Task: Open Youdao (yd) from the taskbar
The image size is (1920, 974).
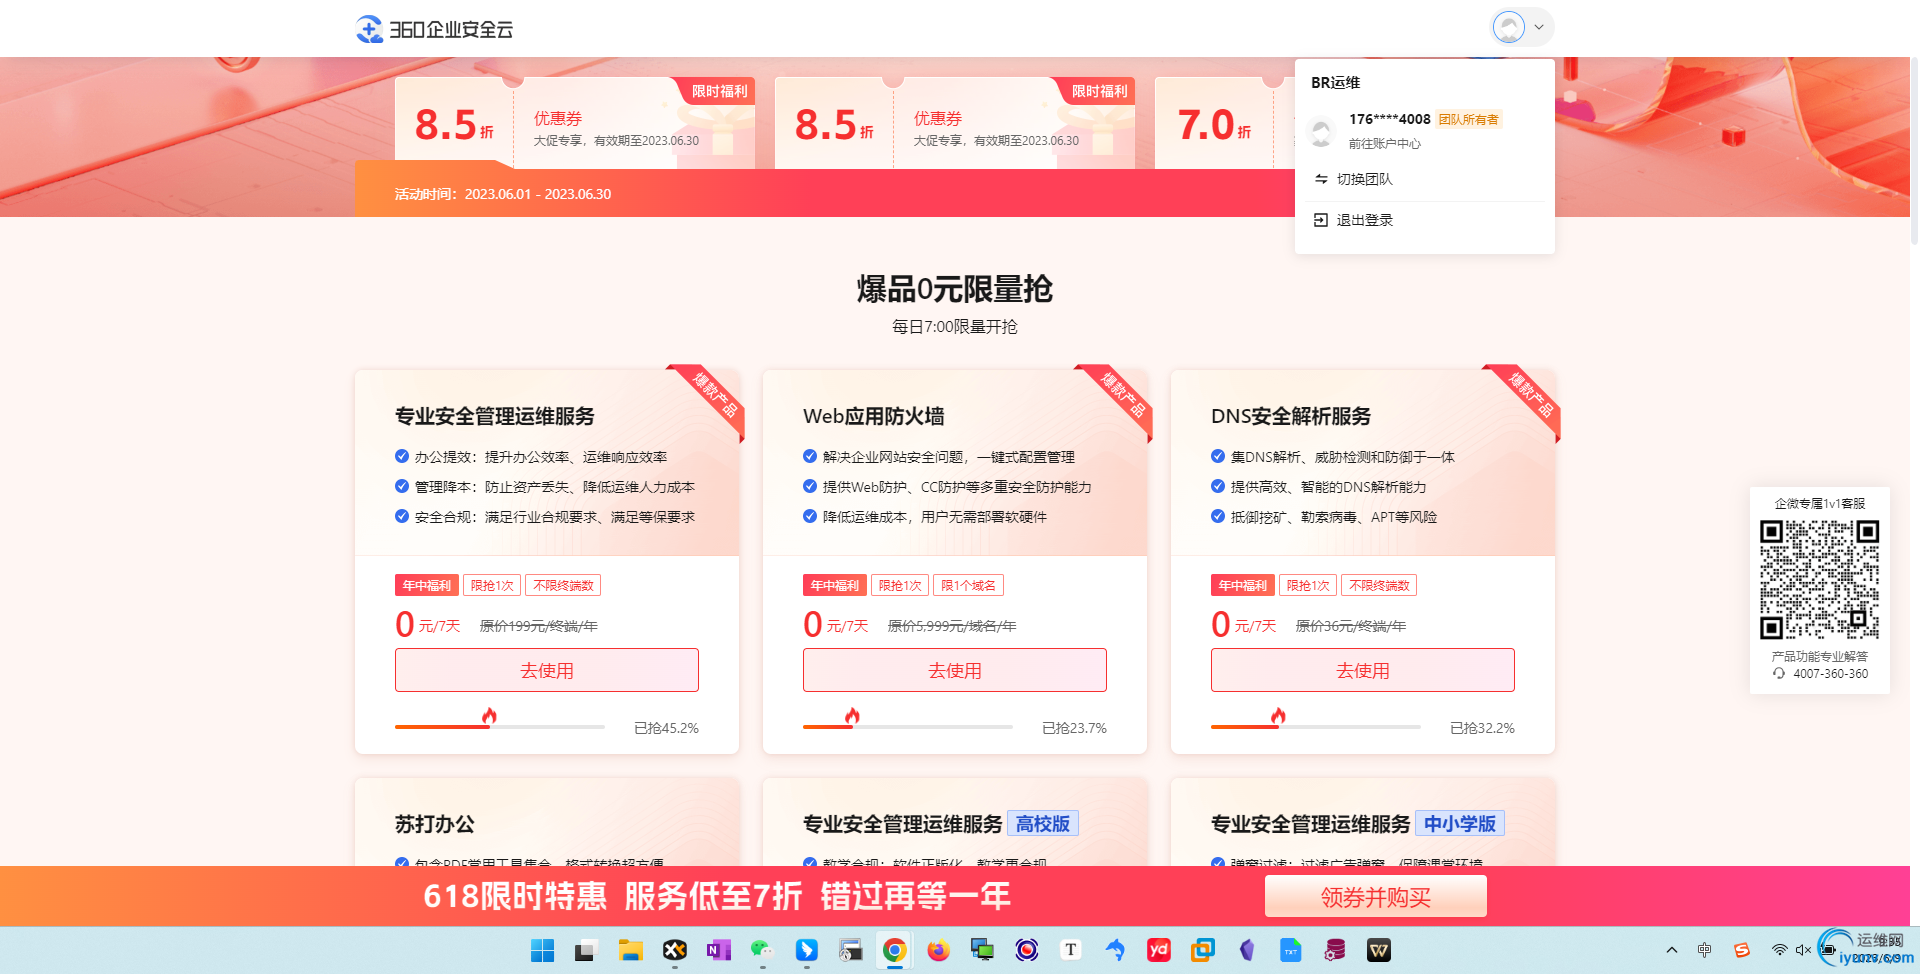Action: [1158, 950]
